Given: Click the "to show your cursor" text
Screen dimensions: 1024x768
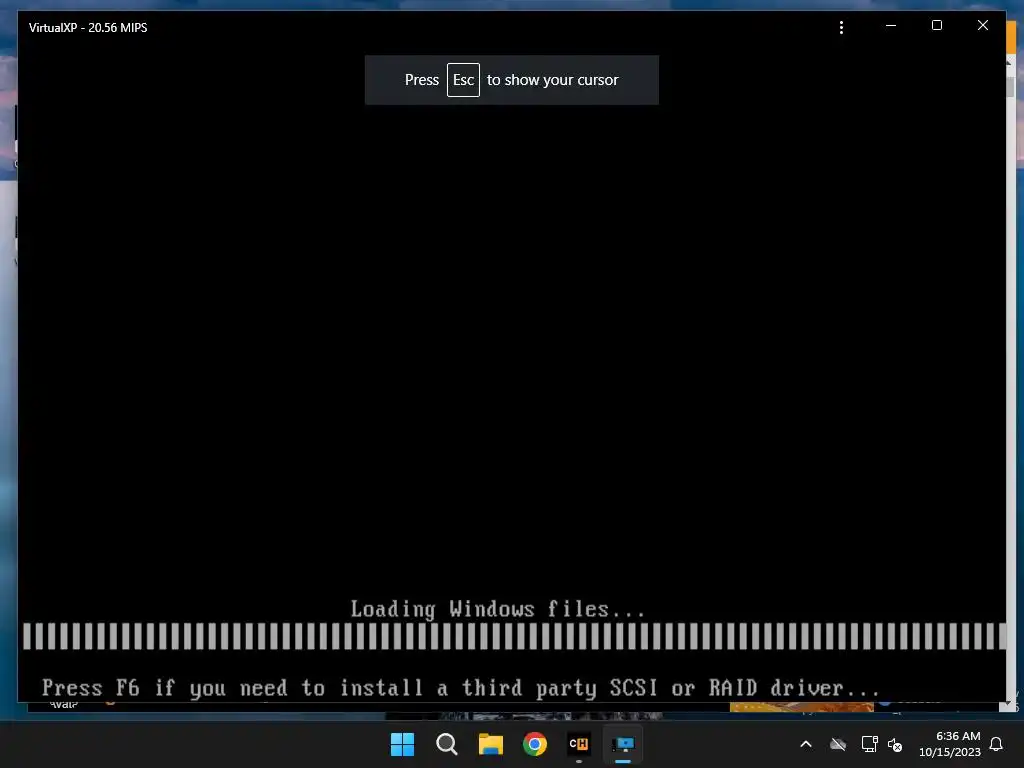Looking at the screenshot, I should click(x=552, y=80).
